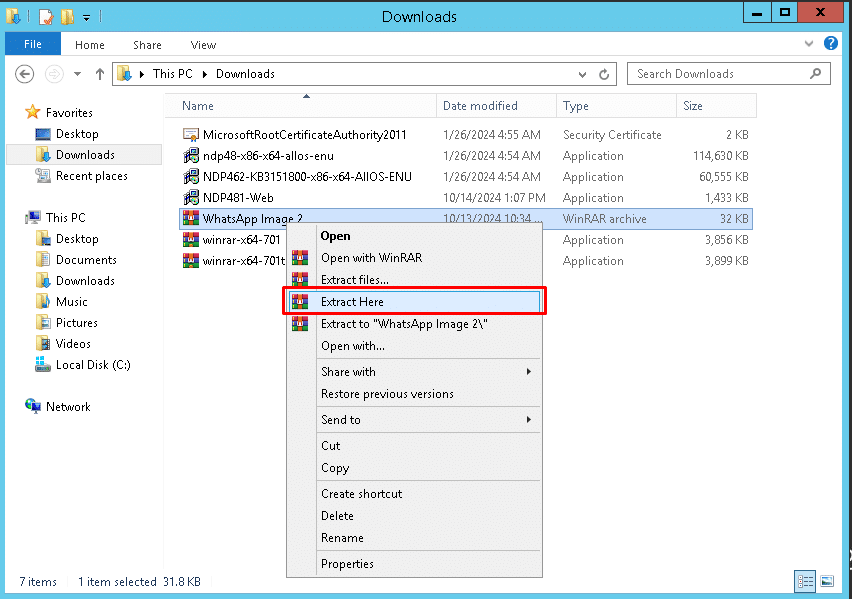Open Properties from the context menu
852x599 pixels.
pyautogui.click(x=347, y=564)
